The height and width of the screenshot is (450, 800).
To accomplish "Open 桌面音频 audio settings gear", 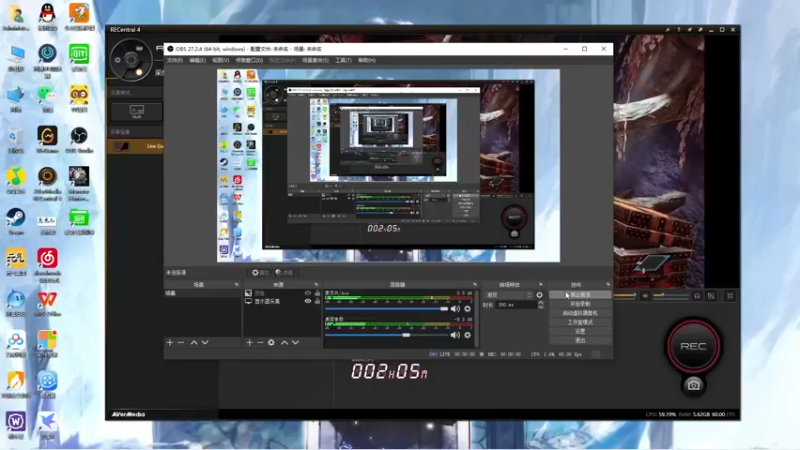I will click(x=467, y=335).
